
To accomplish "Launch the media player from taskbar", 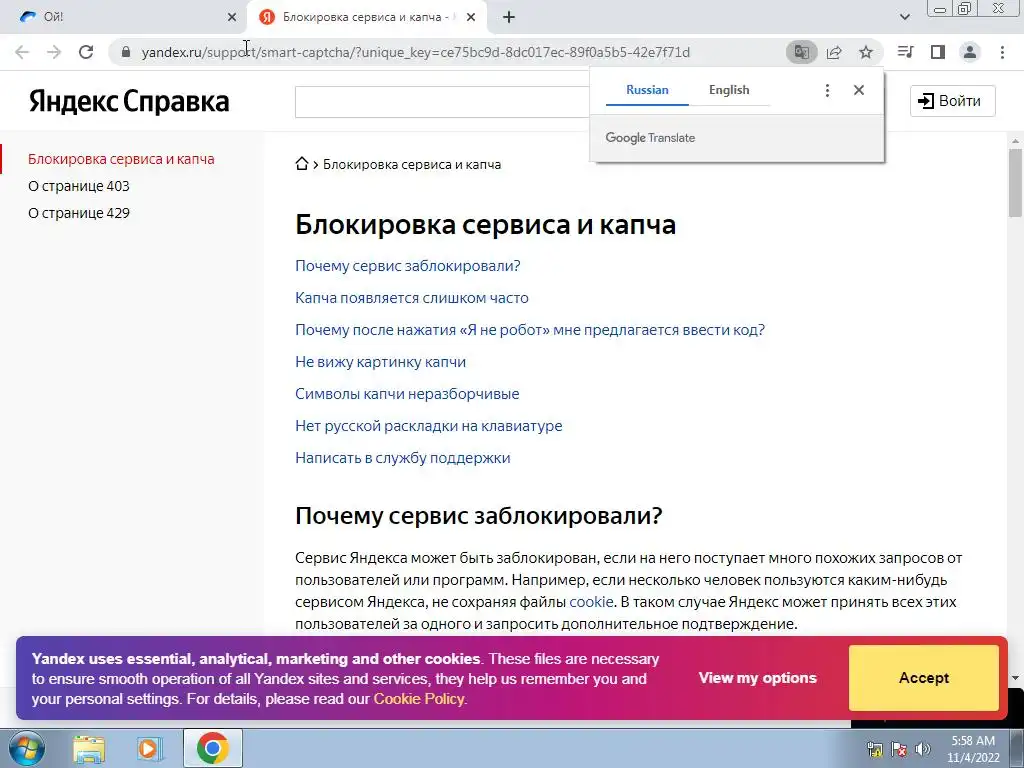I will [150, 749].
